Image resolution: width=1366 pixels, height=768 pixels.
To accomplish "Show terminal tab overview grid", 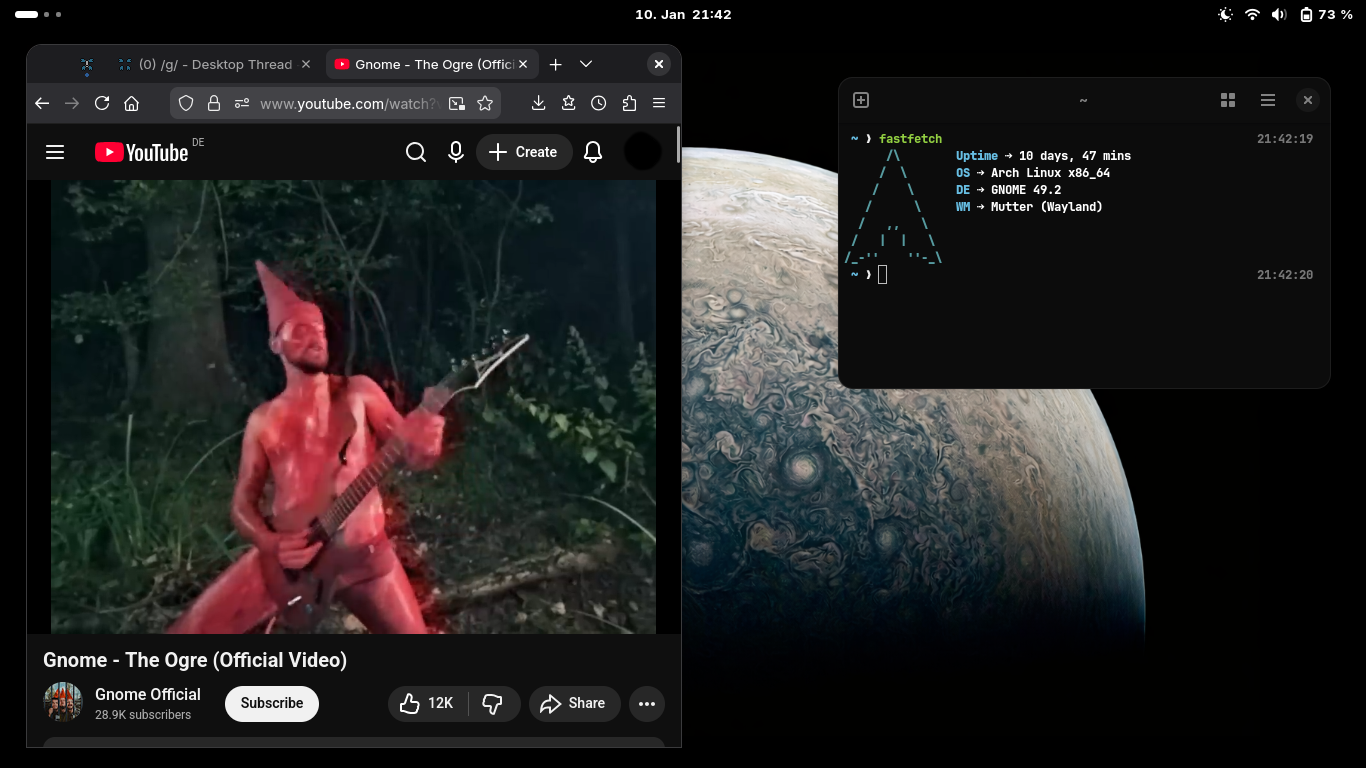I will (x=1228, y=100).
